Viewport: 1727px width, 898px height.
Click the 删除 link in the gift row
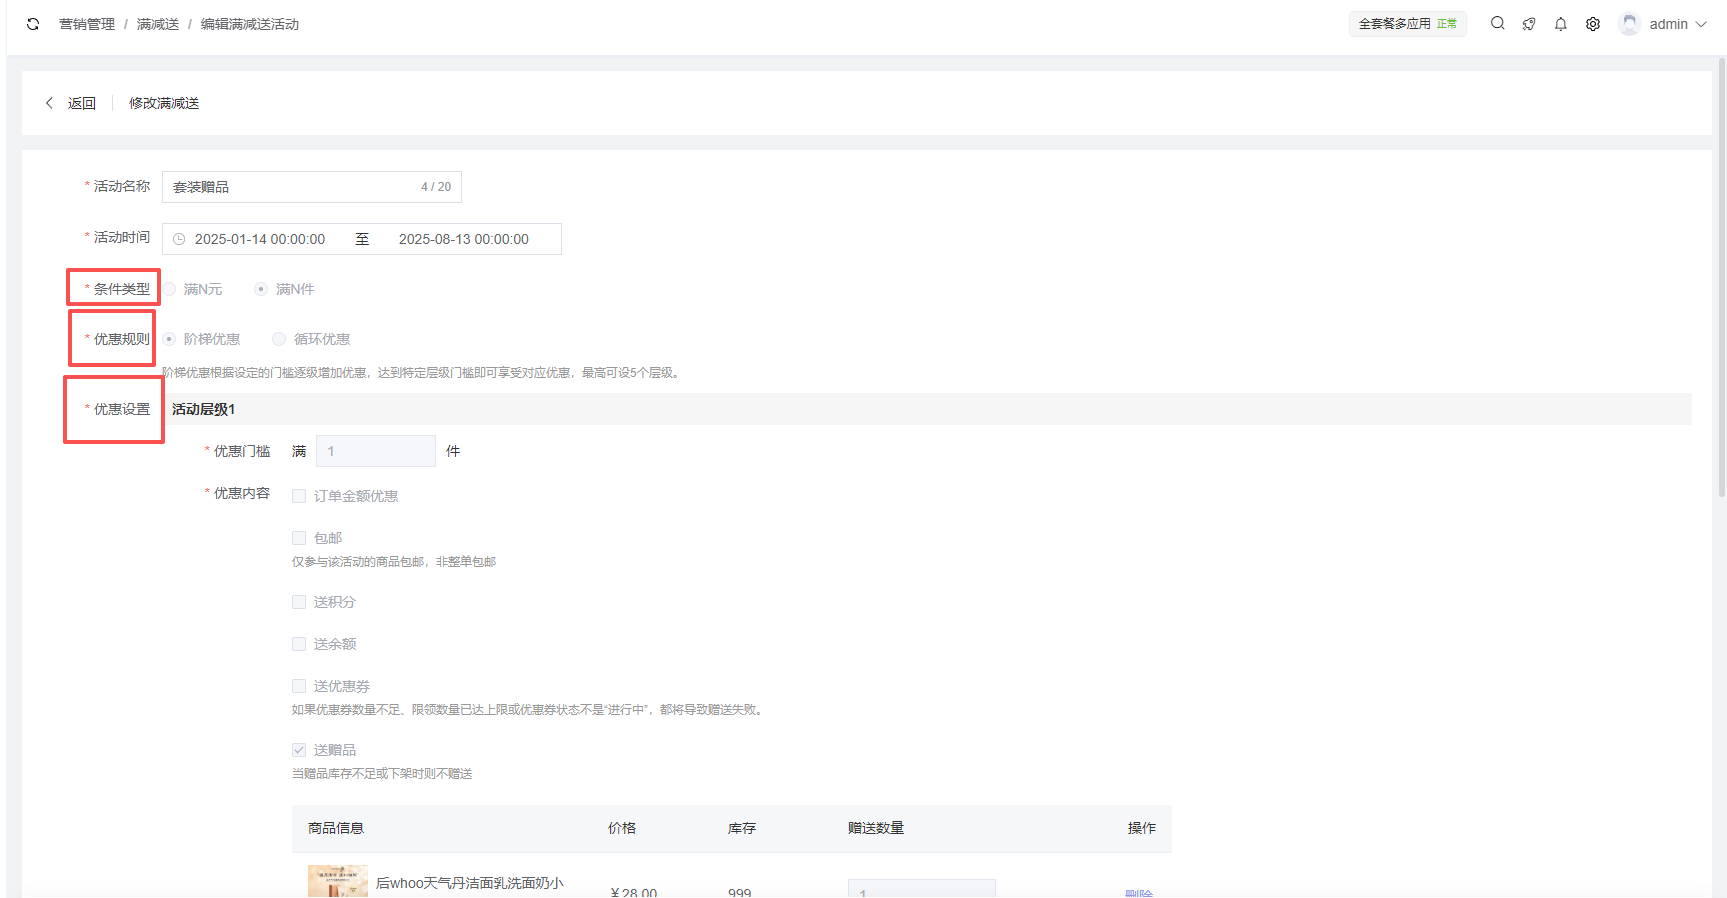(1139, 892)
